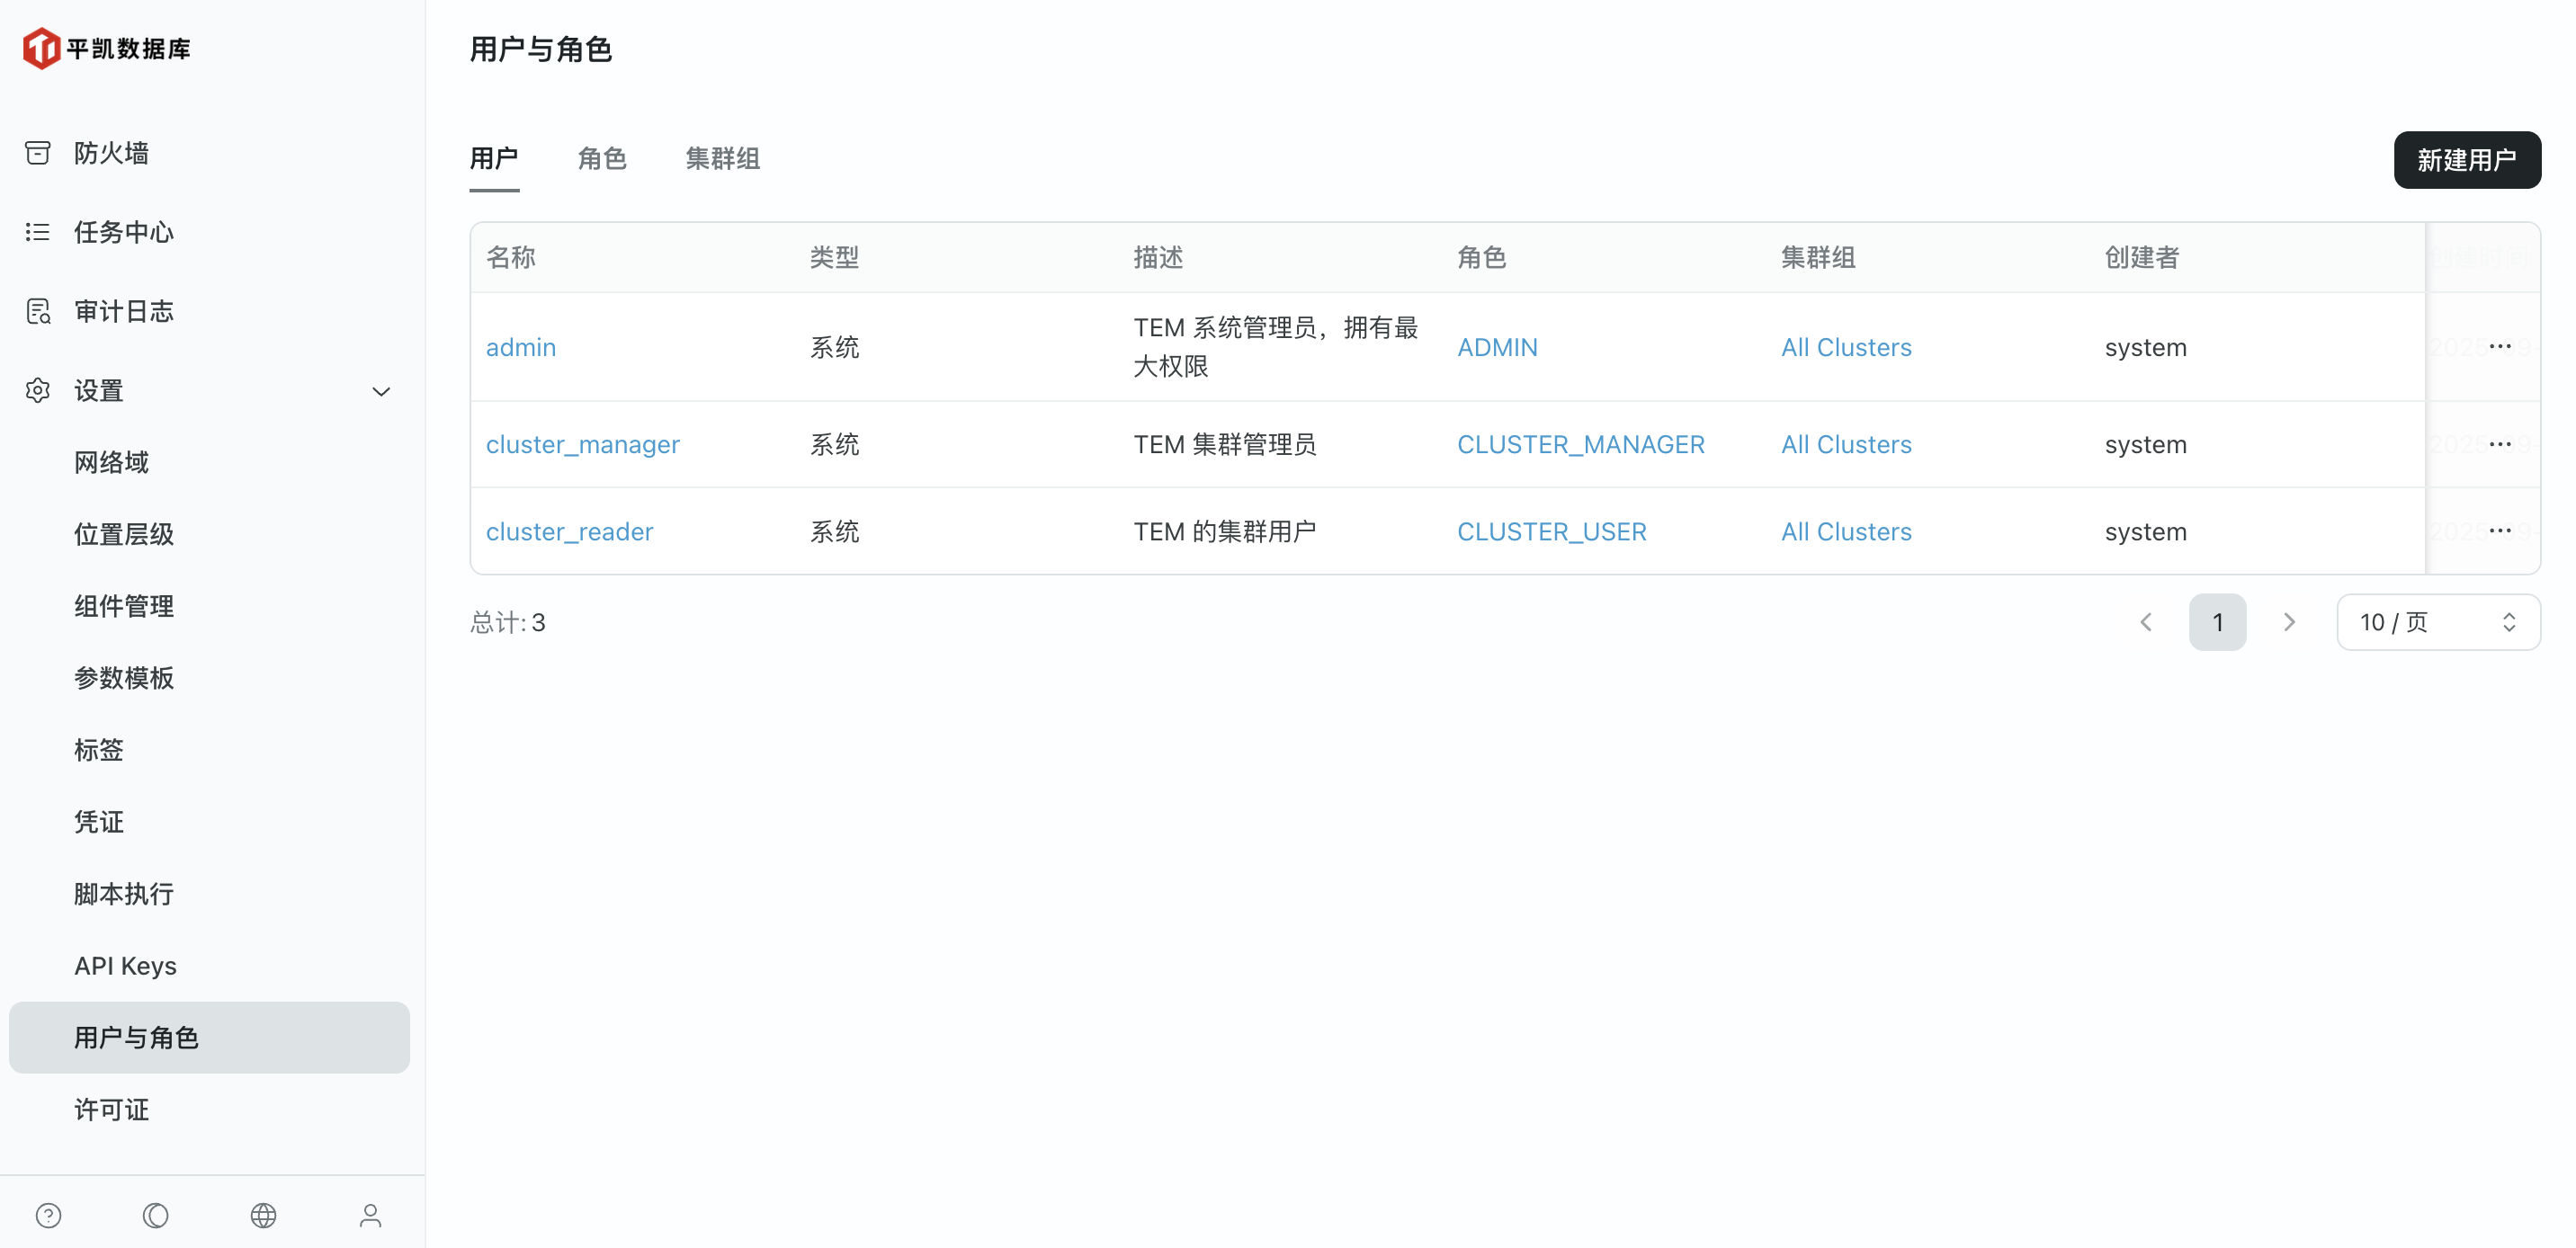2576x1248 pixels.
Task: Collapse the 设置 menu chevron
Action: pyautogui.click(x=381, y=391)
